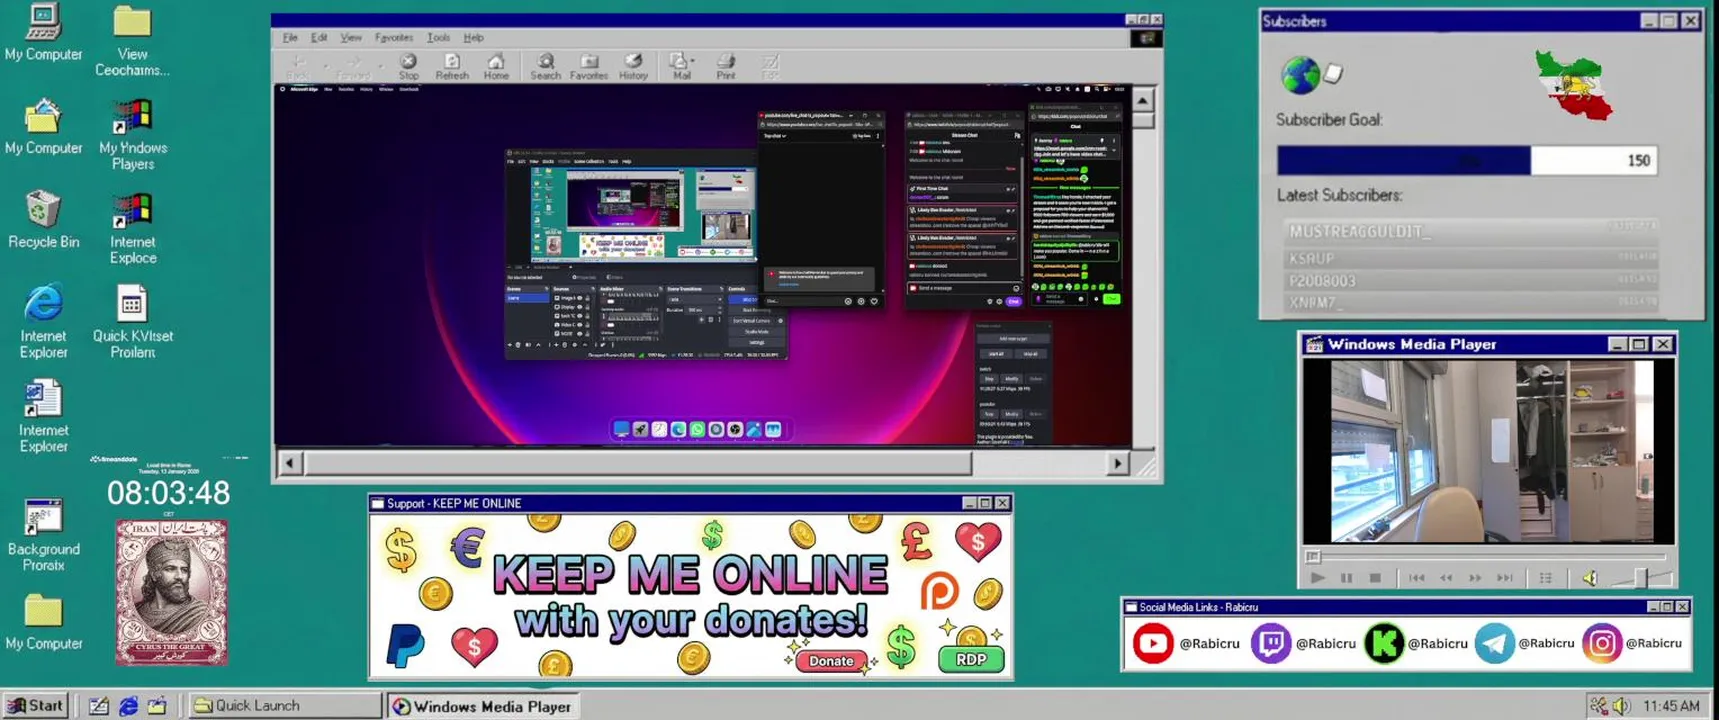The image size is (1719, 720).
Task: Open the Help menu
Action: (474, 37)
